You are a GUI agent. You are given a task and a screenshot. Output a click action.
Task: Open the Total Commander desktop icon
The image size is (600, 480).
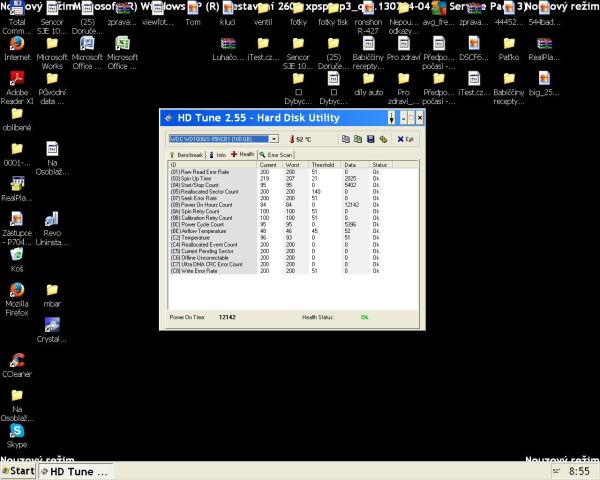click(17, 17)
